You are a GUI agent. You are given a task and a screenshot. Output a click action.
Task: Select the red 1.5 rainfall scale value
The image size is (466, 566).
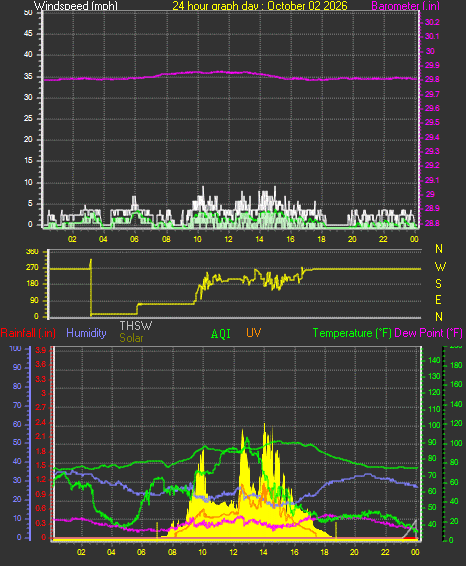(x=41, y=465)
